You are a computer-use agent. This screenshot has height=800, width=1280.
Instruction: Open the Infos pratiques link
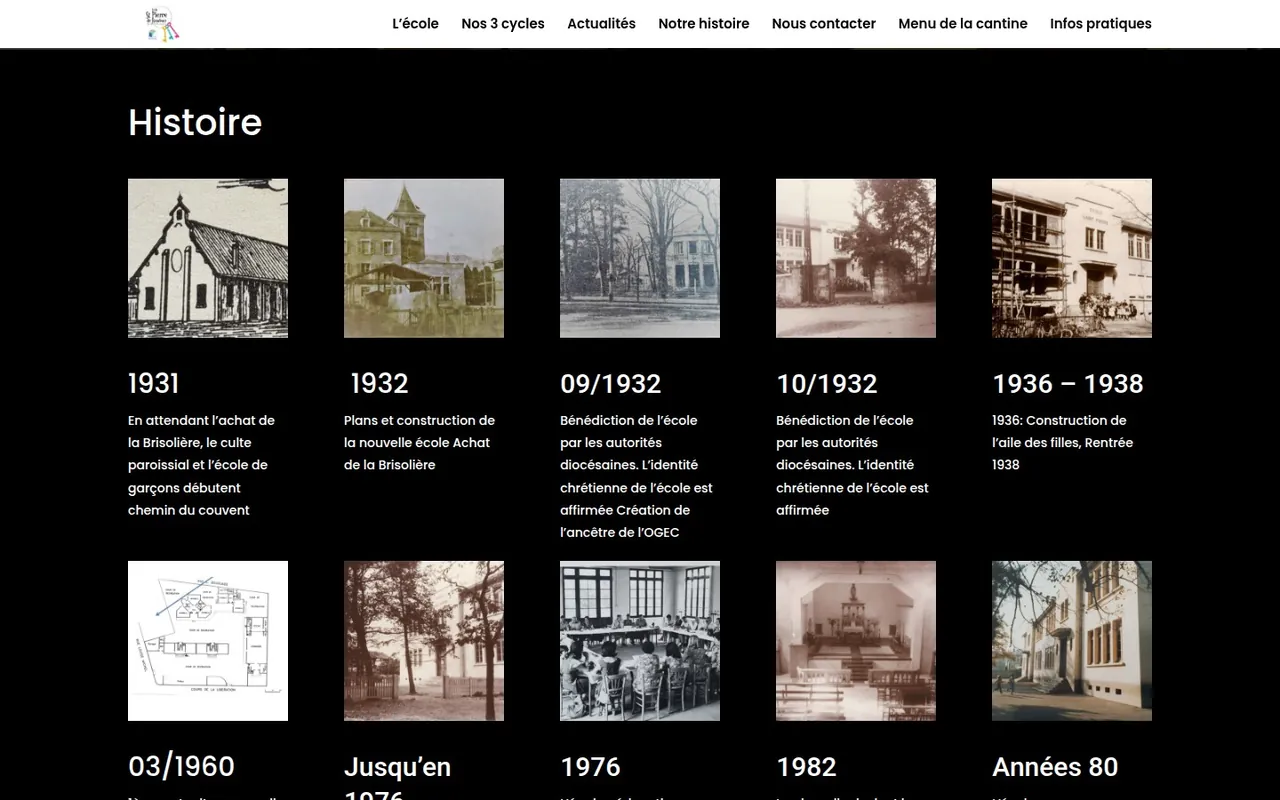(1101, 23)
